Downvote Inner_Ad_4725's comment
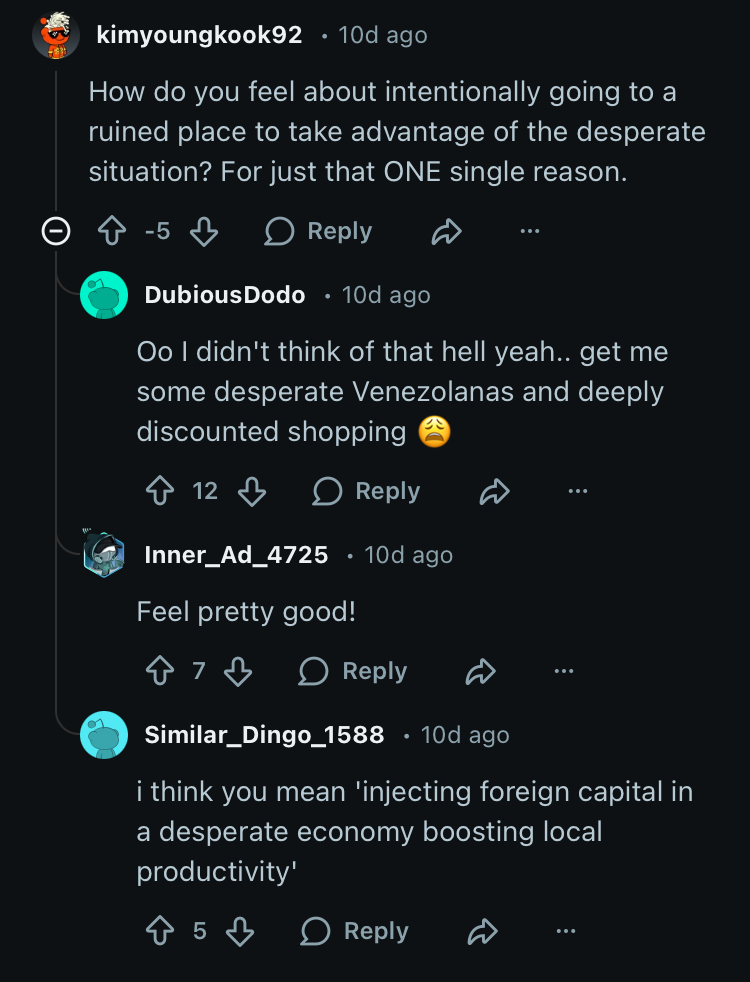The image size is (750, 982). click(x=238, y=671)
